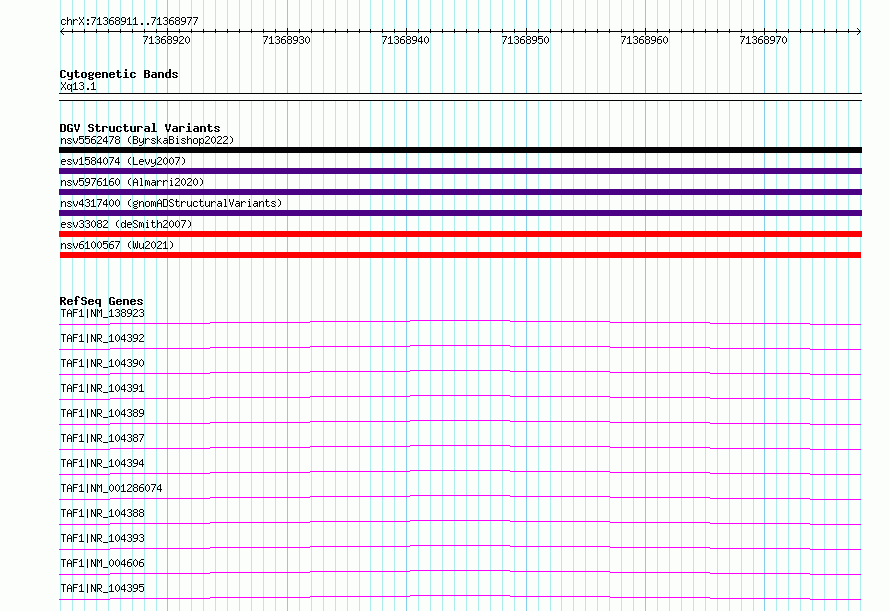Click the red esv33082 variant bar

460,234
